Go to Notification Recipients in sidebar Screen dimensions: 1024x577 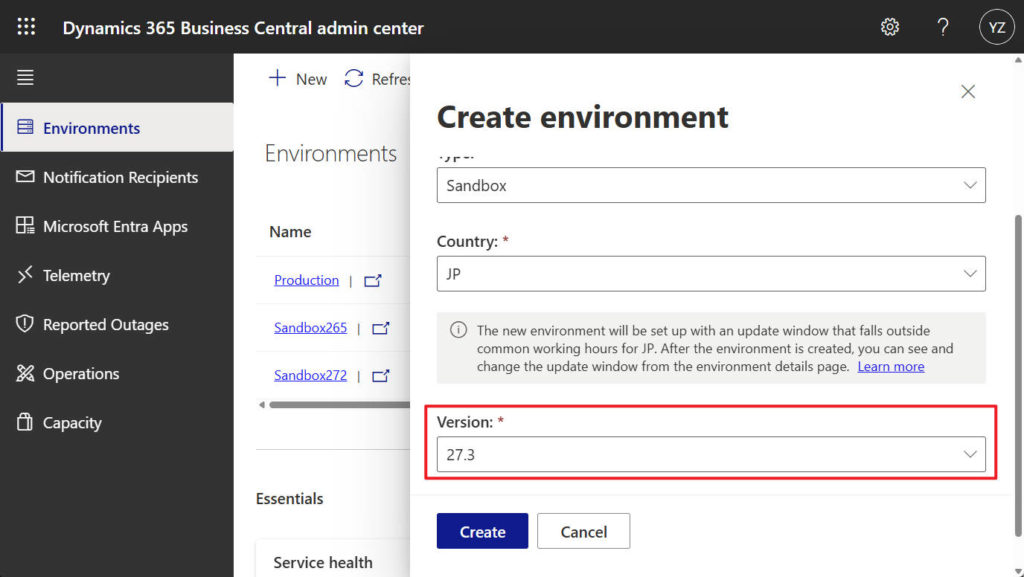pyautogui.click(x=120, y=177)
